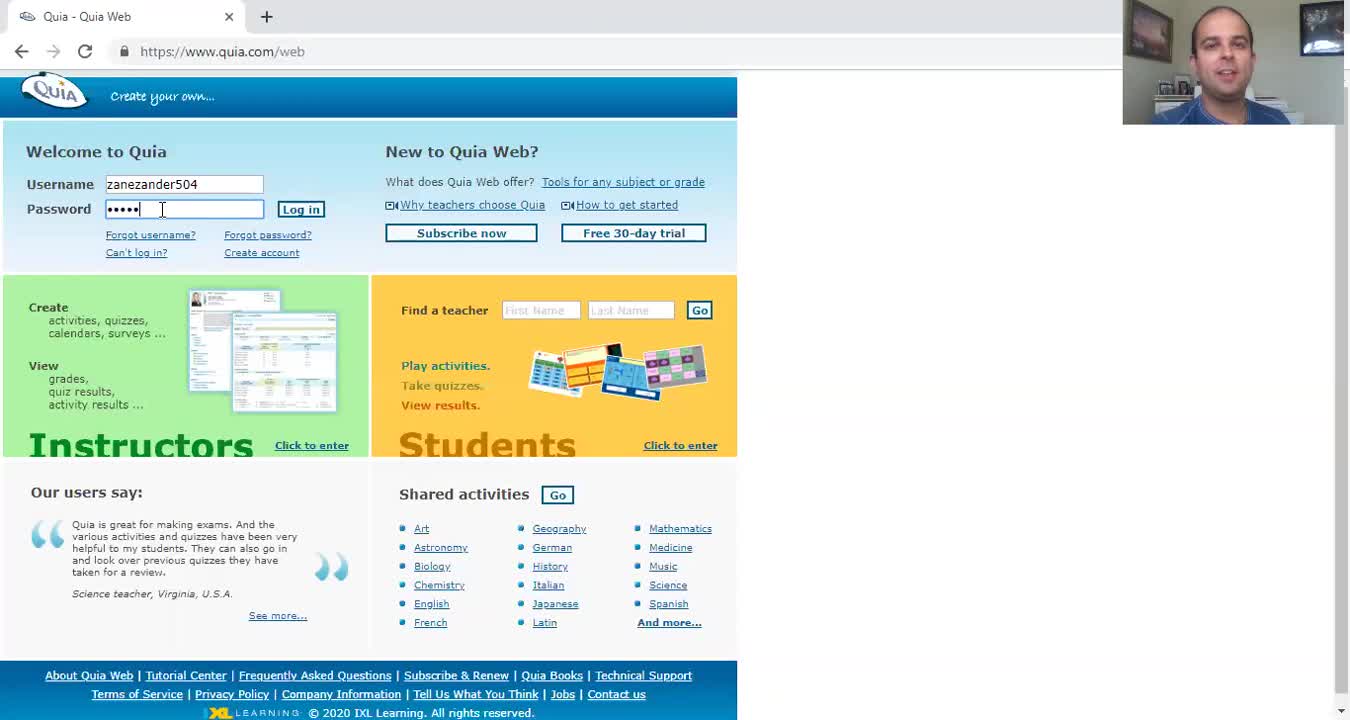This screenshot has width=1350, height=720.
Task: Open Italian shared activities
Action: point(548,586)
